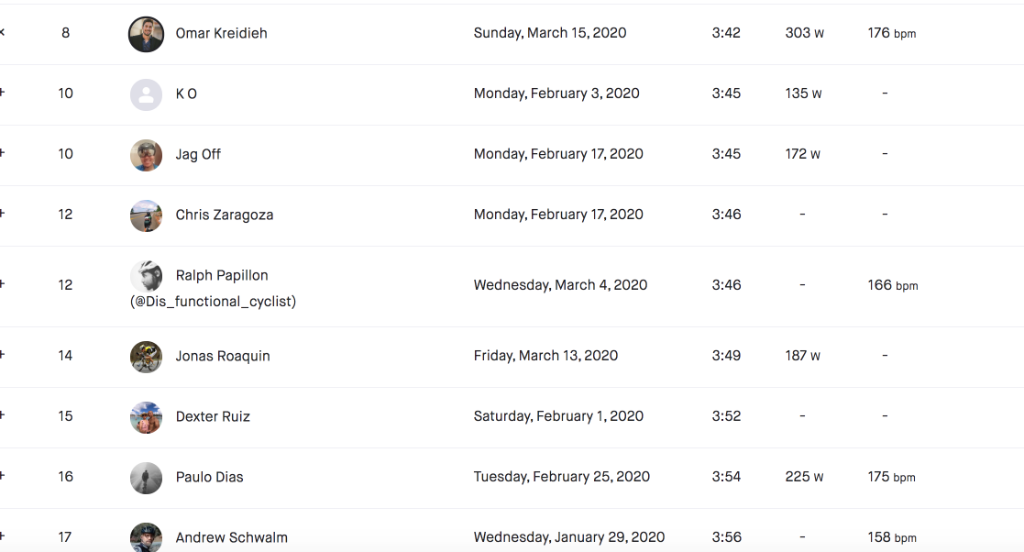Image resolution: width=1024 pixels, height=552 pixels.
Task: Collapse the expanded Omar Kreidieh row
Action: [x=2, y=33]
